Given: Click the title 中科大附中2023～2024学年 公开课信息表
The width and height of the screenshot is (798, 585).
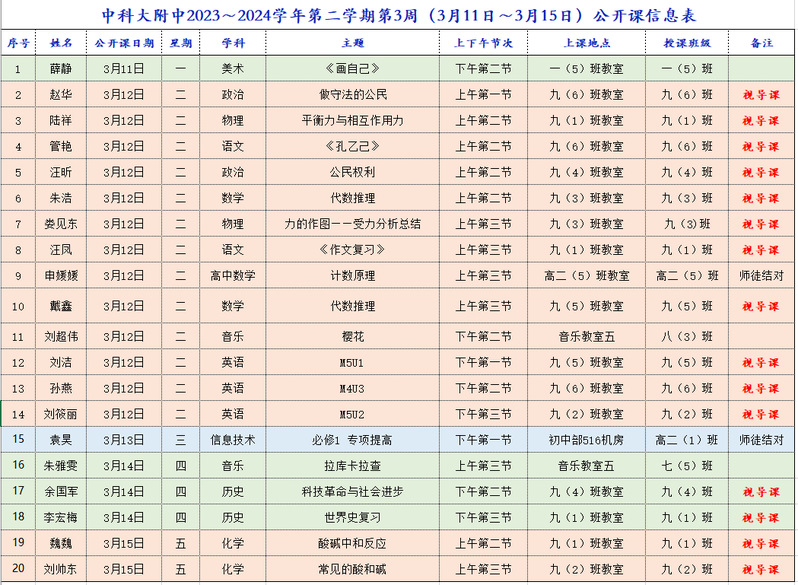Looking at the screenshot, I should coord(398,15).
